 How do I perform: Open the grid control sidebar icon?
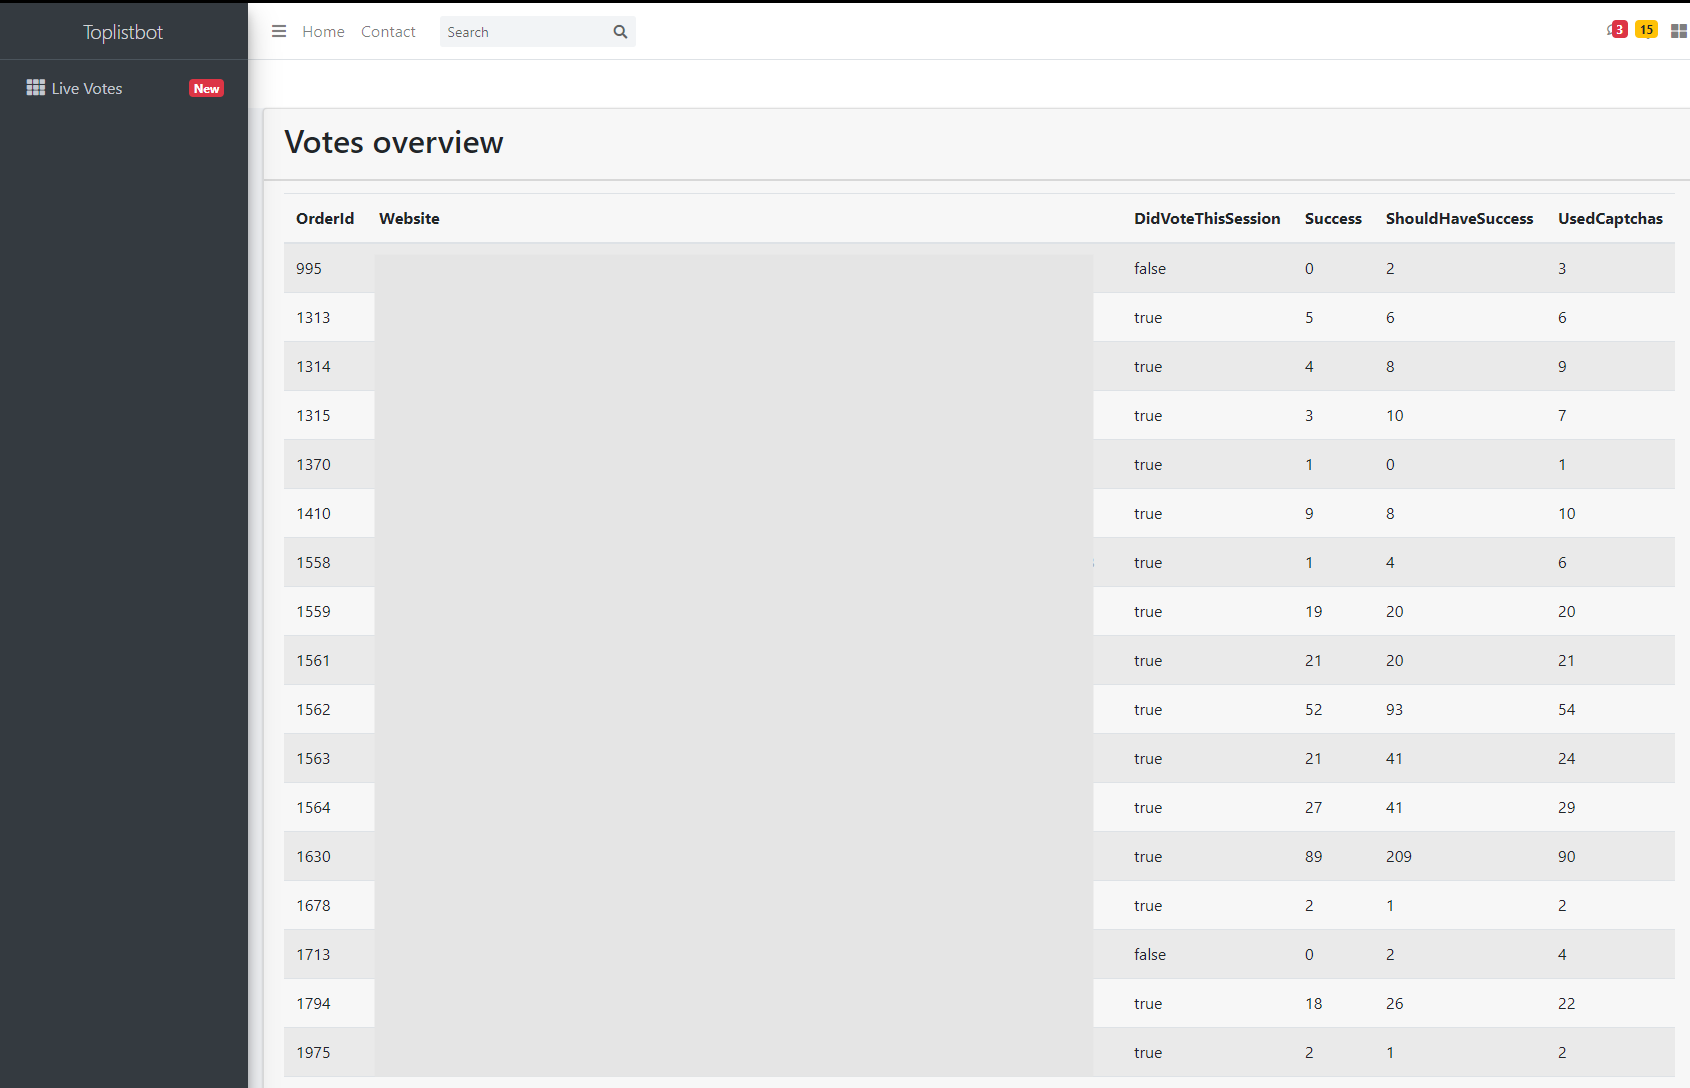1679,32
